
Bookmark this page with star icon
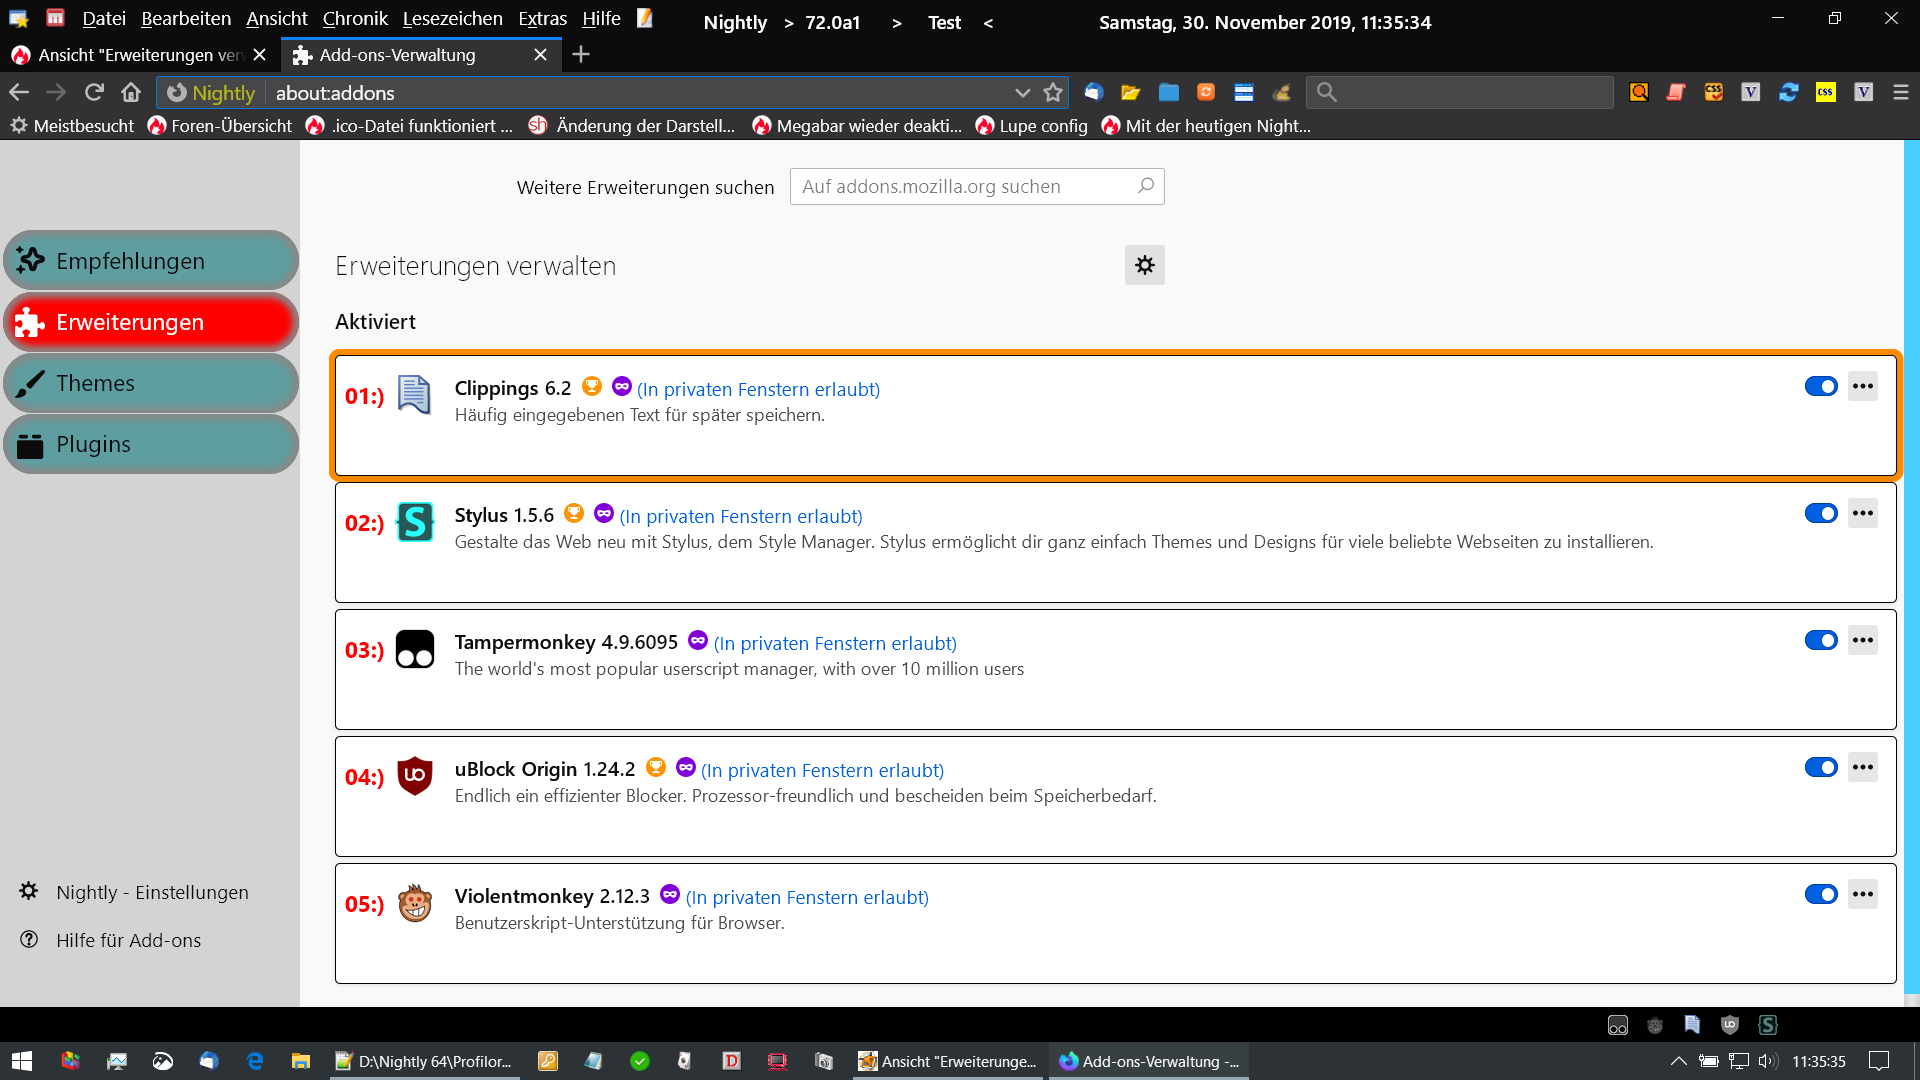(1053, 92)
